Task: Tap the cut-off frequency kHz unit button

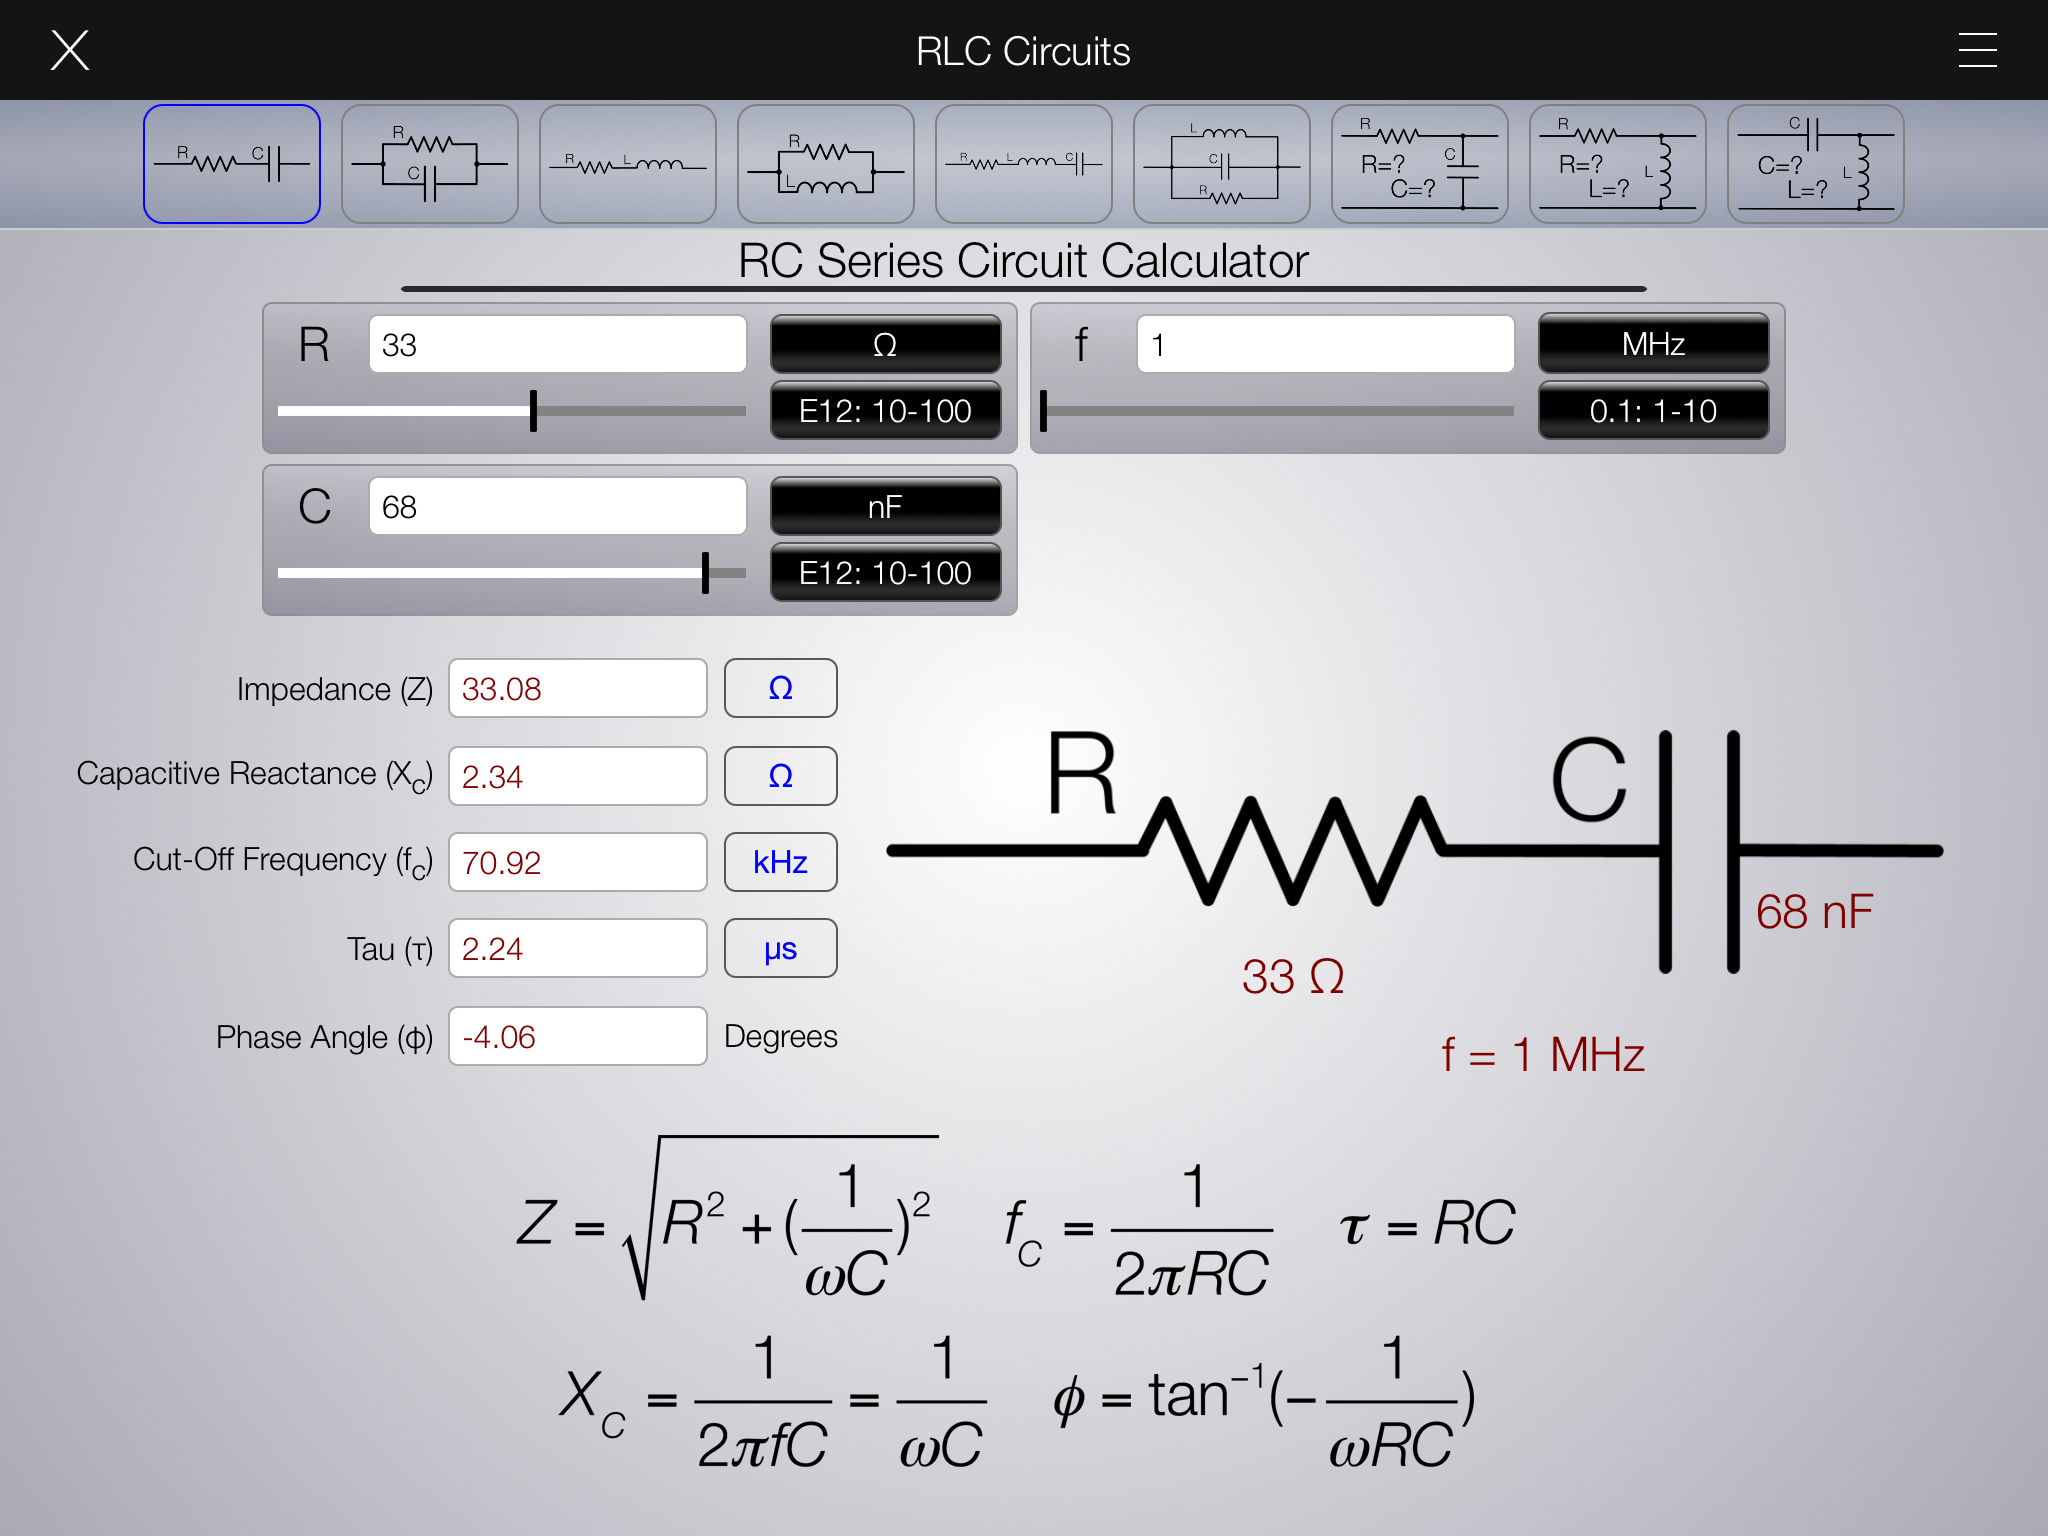Action: click(x=780, y=862)
